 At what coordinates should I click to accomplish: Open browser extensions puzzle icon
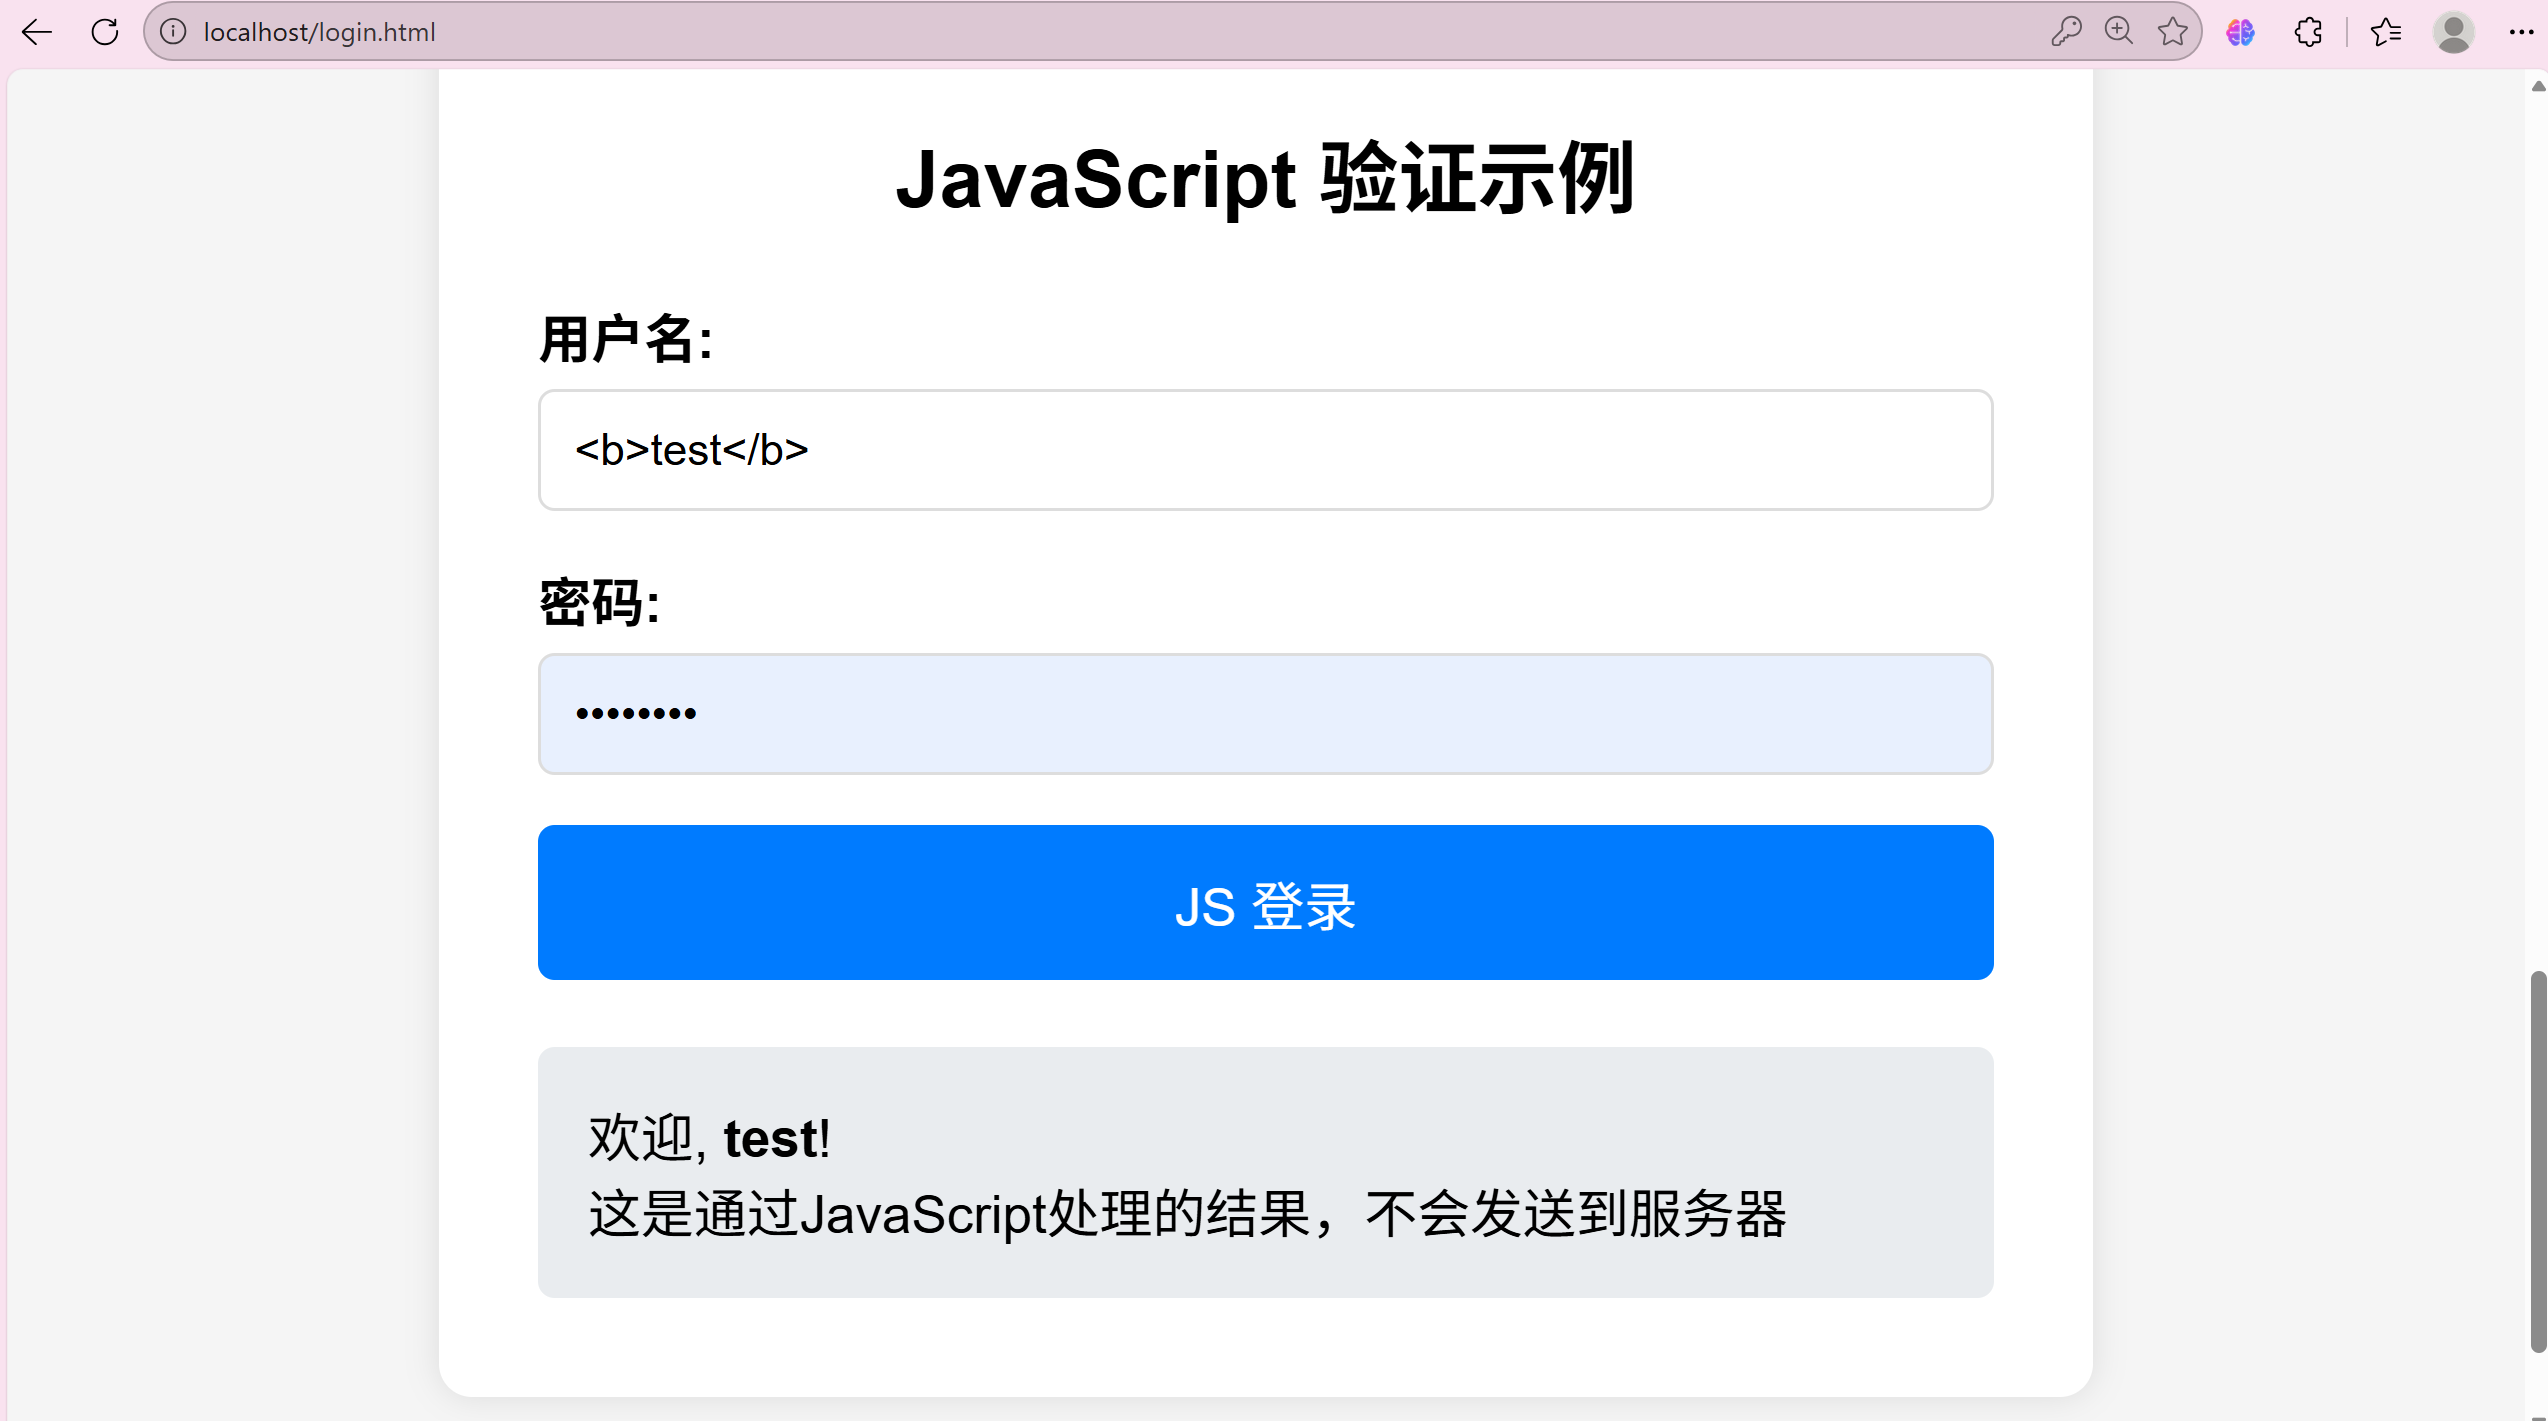point(2308,32)
